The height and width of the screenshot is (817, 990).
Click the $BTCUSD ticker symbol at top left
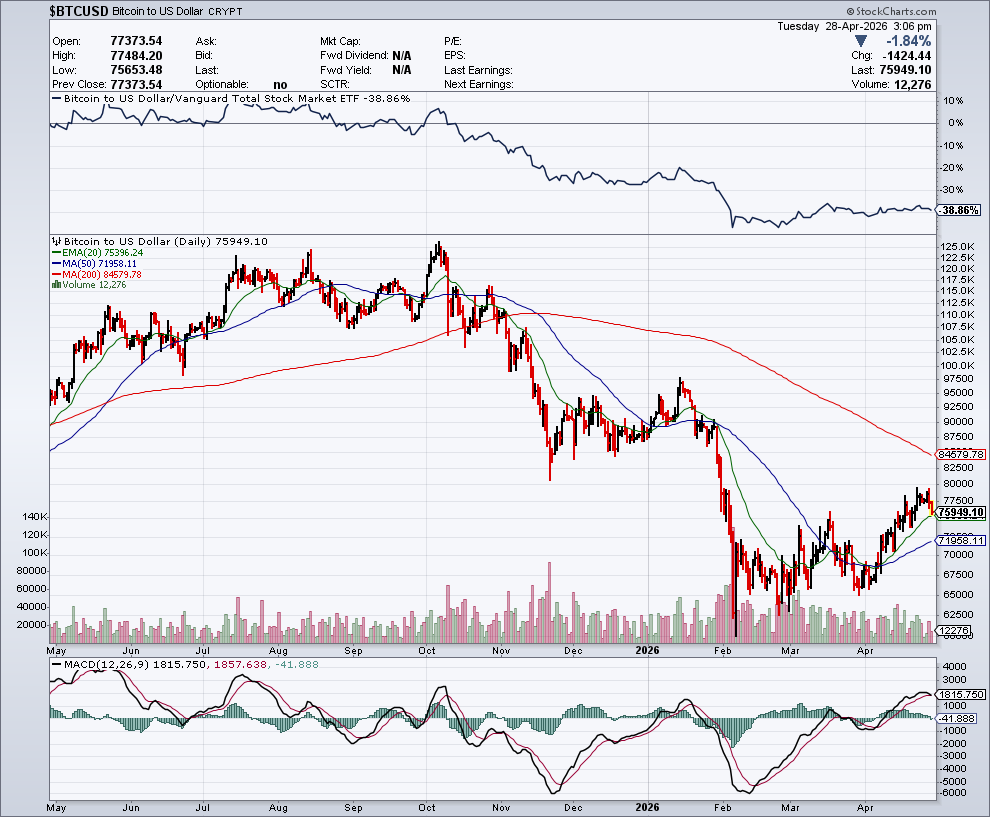point(79,10)
